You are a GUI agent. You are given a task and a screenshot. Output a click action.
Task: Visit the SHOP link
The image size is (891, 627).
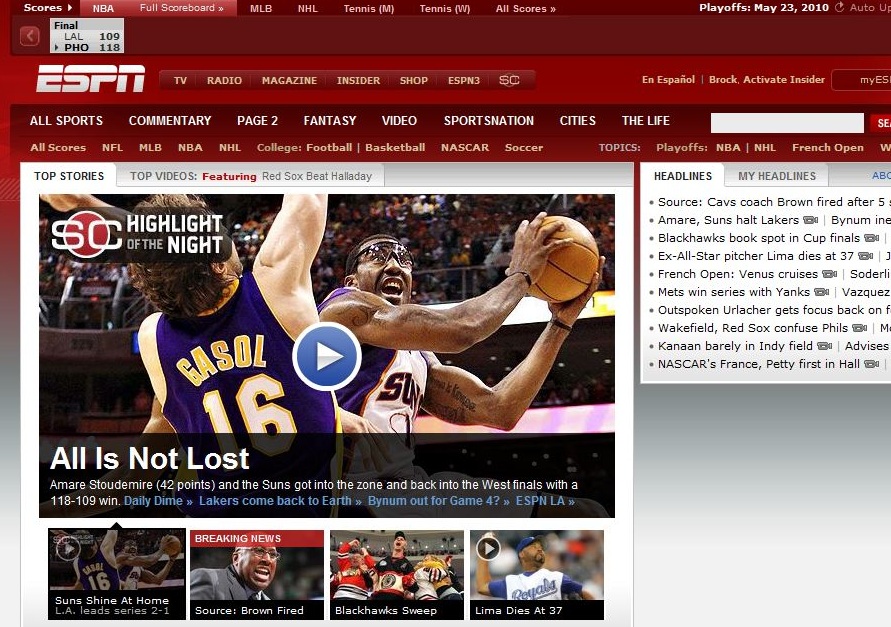click(x=414, y=80)
